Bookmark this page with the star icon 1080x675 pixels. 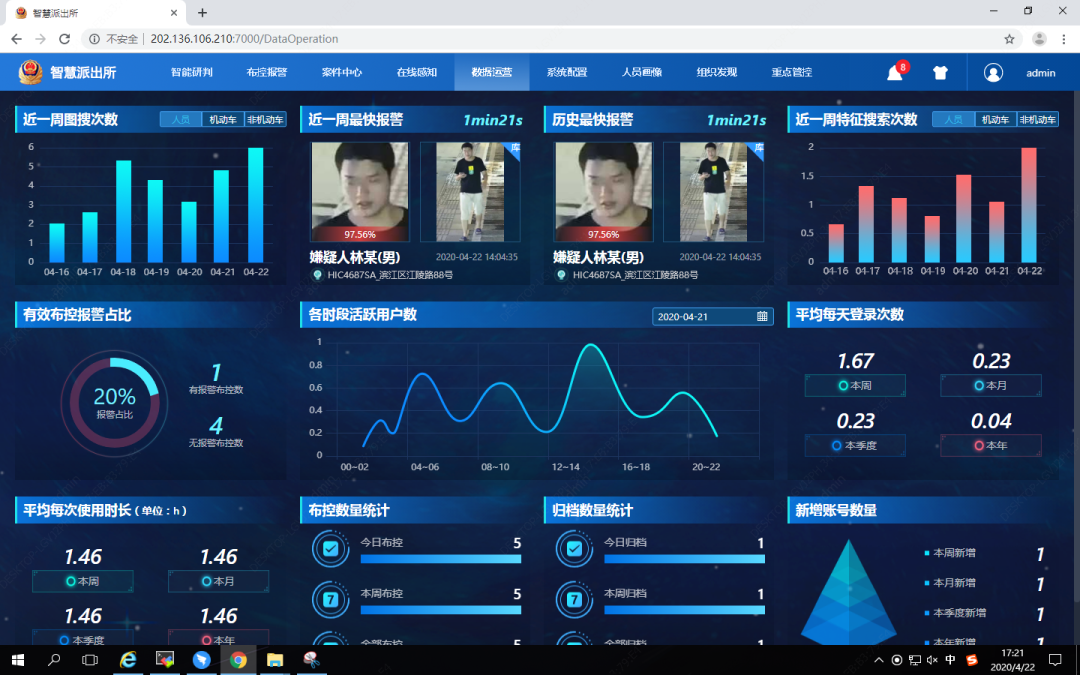[x=1009, y=39]
